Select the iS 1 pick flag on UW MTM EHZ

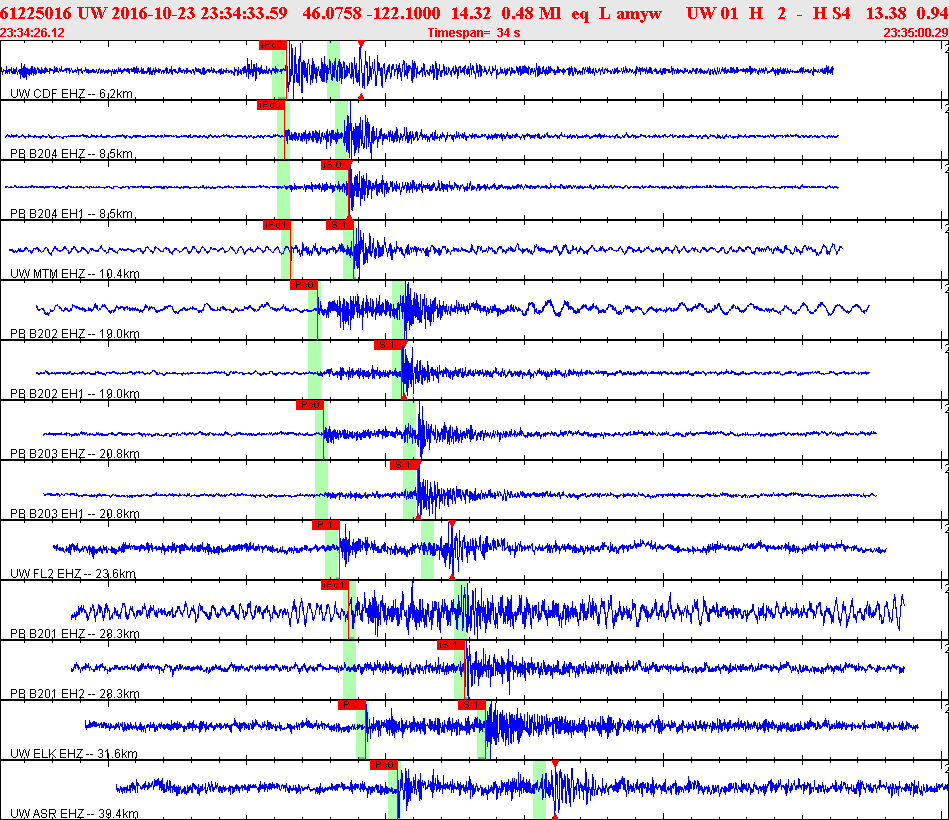(x=340, y=225)
